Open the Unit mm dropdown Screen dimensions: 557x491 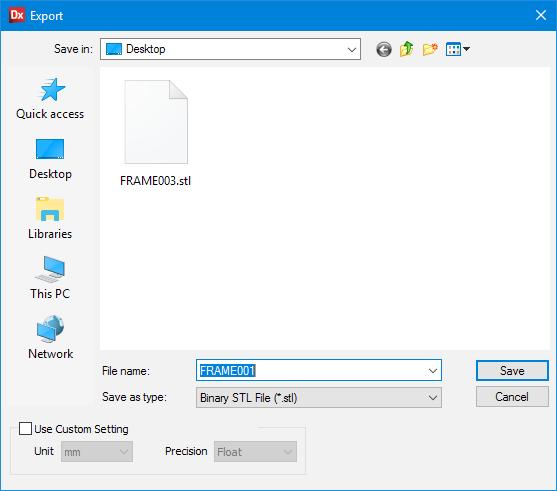click(97, 452)
